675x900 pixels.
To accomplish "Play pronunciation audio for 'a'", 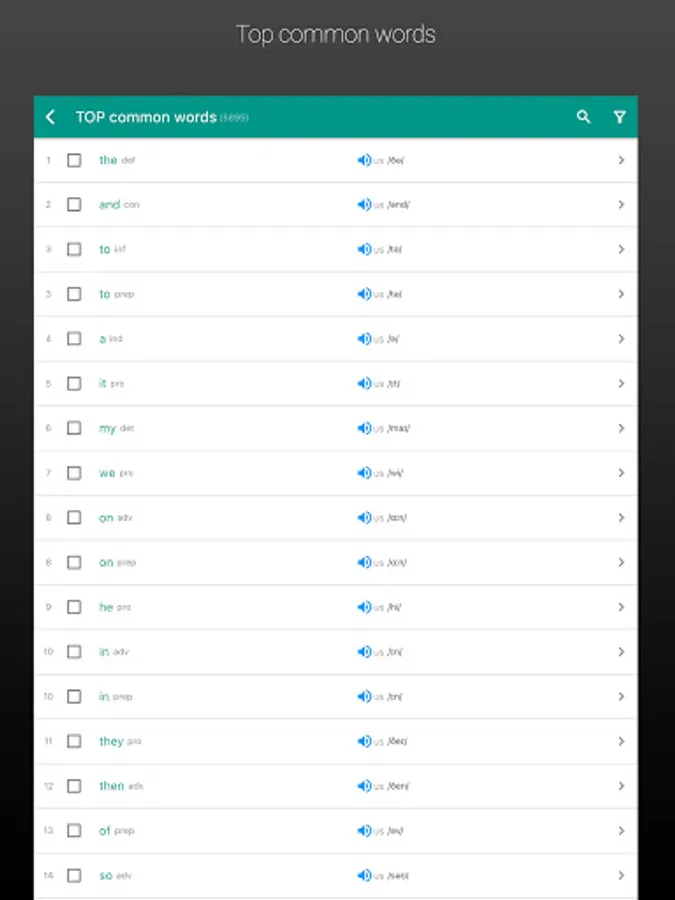I will pyautogui.click(x=364, y=339).
